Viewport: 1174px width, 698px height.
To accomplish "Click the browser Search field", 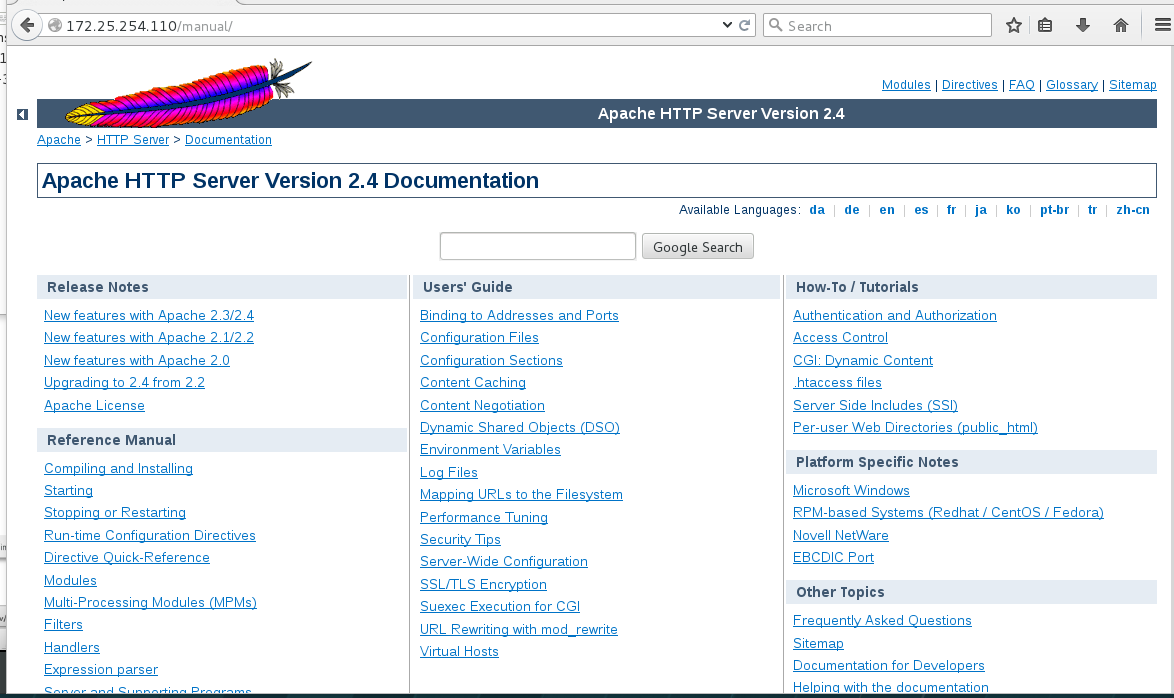I will click(x=878, y=25).
